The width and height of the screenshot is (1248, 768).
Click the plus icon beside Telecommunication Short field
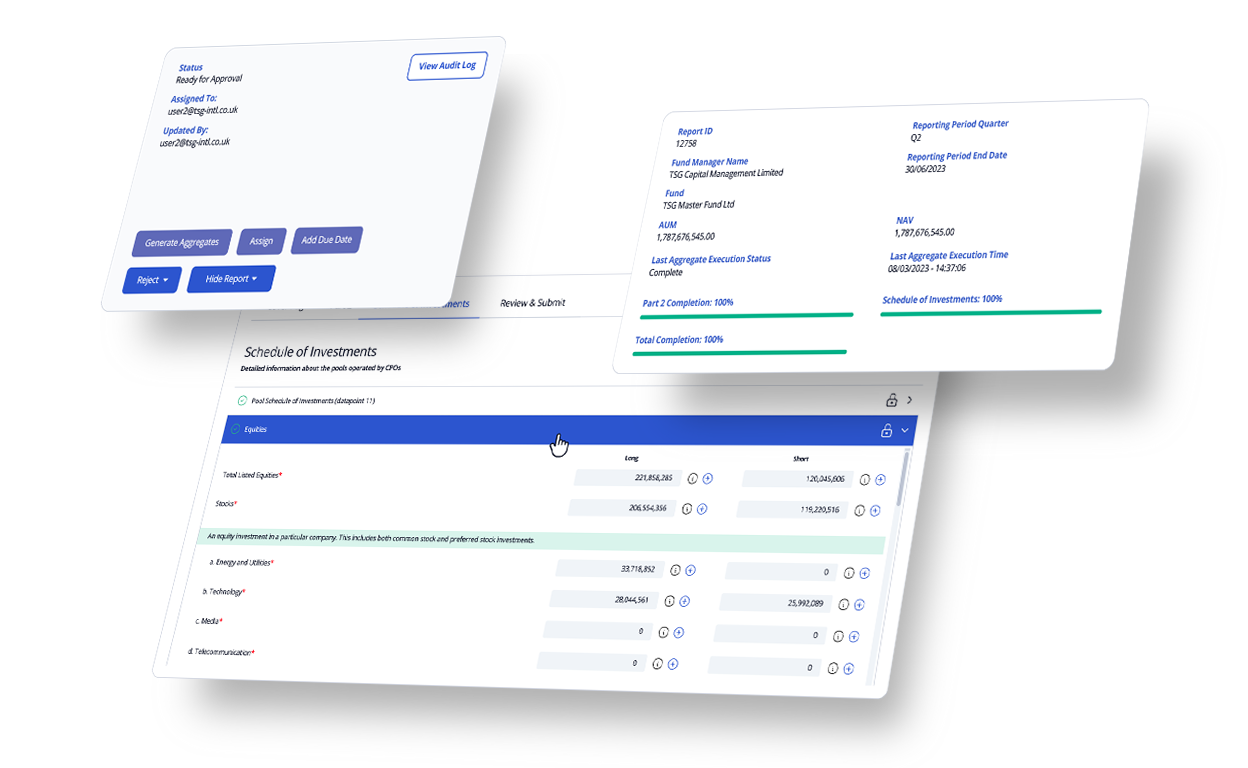[848, 669]
